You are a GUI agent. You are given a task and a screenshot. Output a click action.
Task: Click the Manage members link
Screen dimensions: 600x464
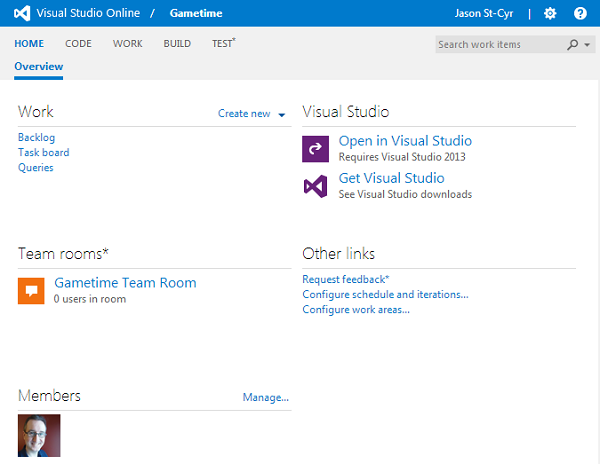[x=266, y=397]
